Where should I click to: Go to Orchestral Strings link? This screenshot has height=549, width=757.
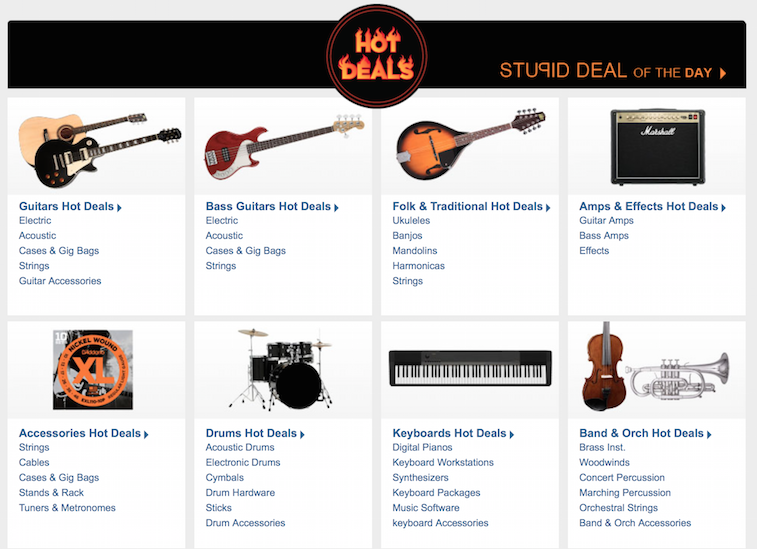pos(618,508)
